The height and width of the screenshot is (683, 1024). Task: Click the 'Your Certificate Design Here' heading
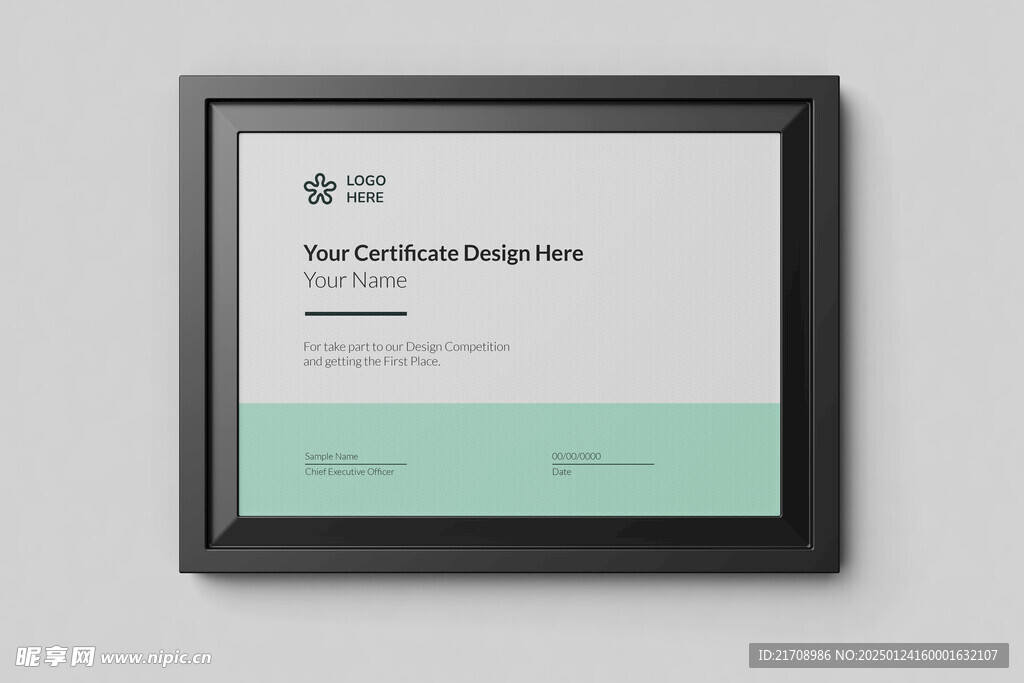pyautogui.click(x=443, y=253)
